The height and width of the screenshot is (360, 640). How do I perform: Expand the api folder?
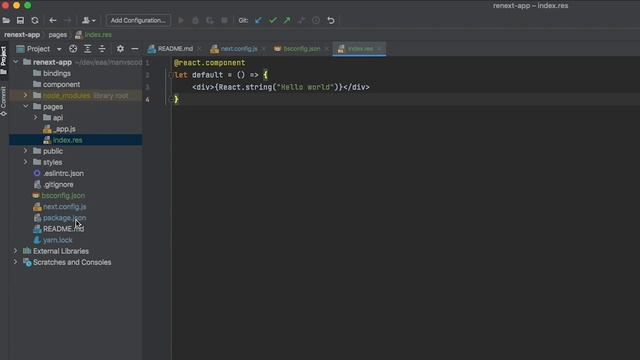[x=36, y=118]
